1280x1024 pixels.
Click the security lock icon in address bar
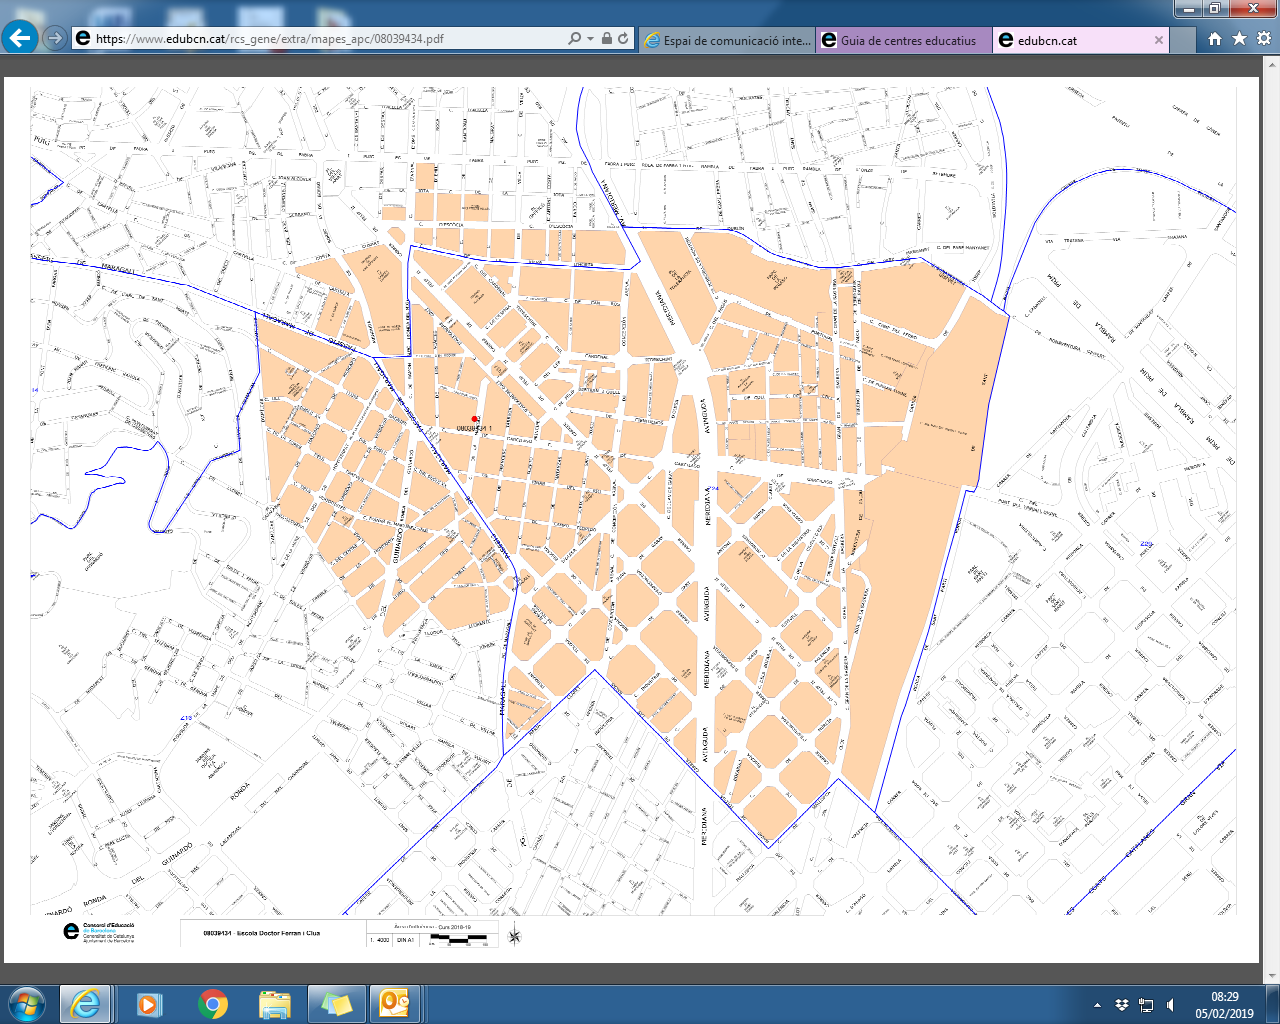pos(607,39)
